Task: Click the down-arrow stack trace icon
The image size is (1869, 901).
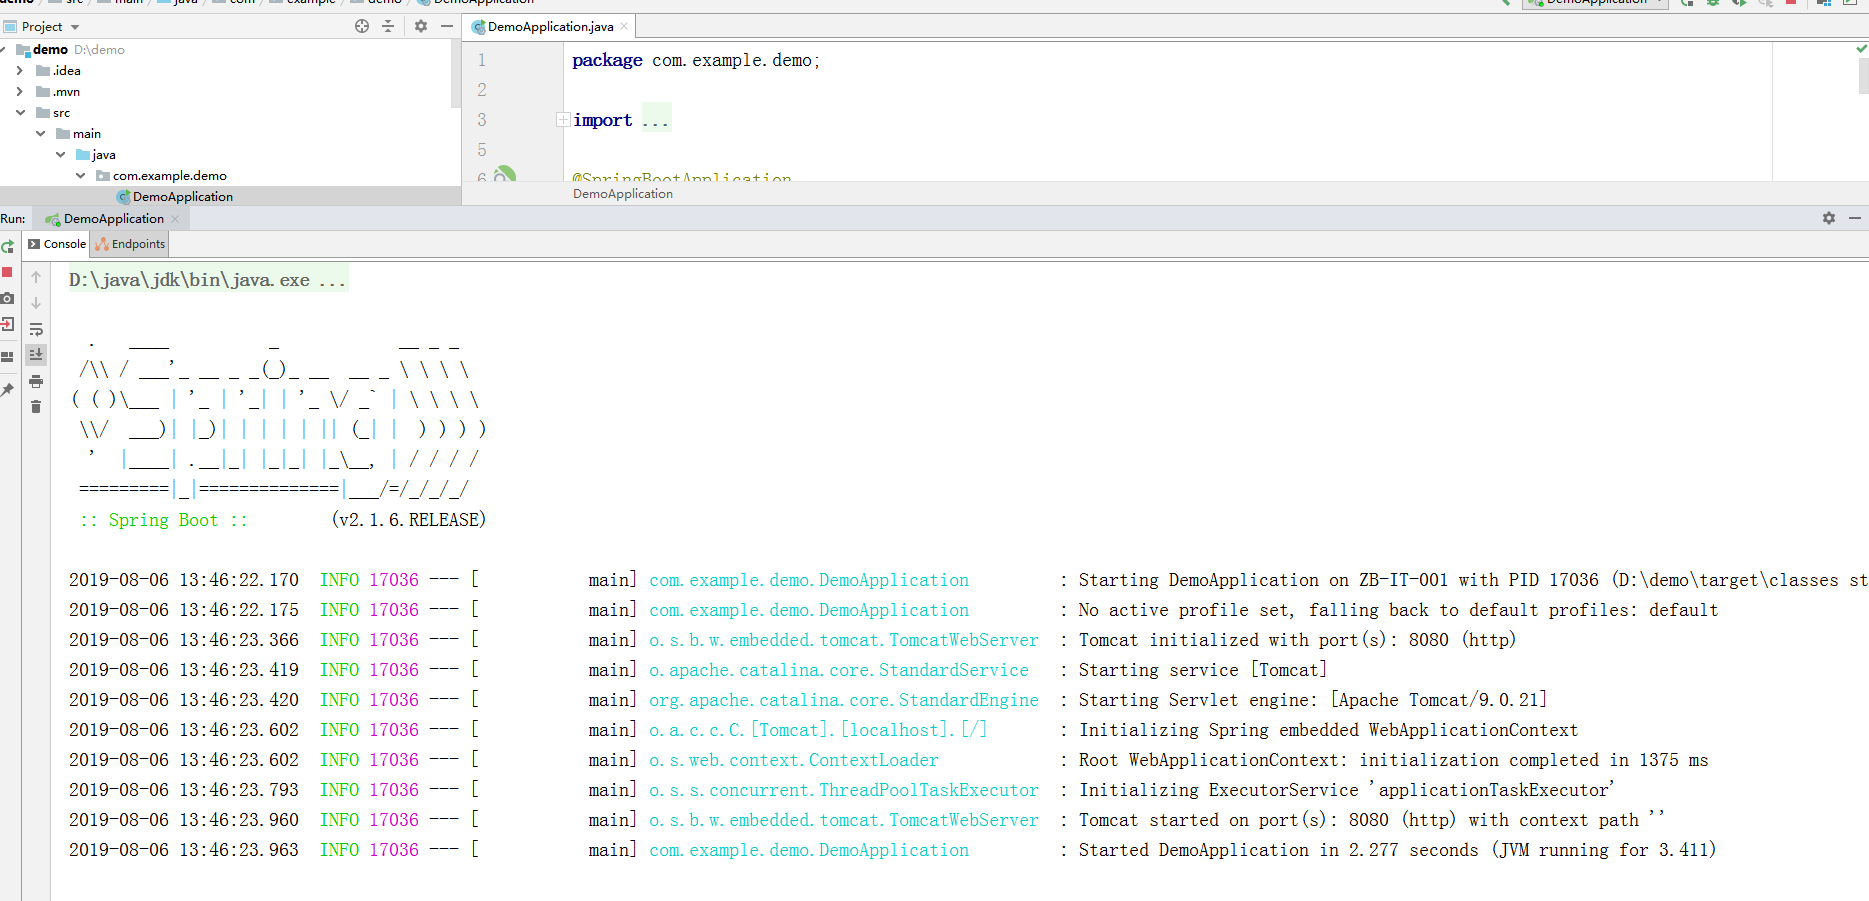Action: tap(36, 303)
